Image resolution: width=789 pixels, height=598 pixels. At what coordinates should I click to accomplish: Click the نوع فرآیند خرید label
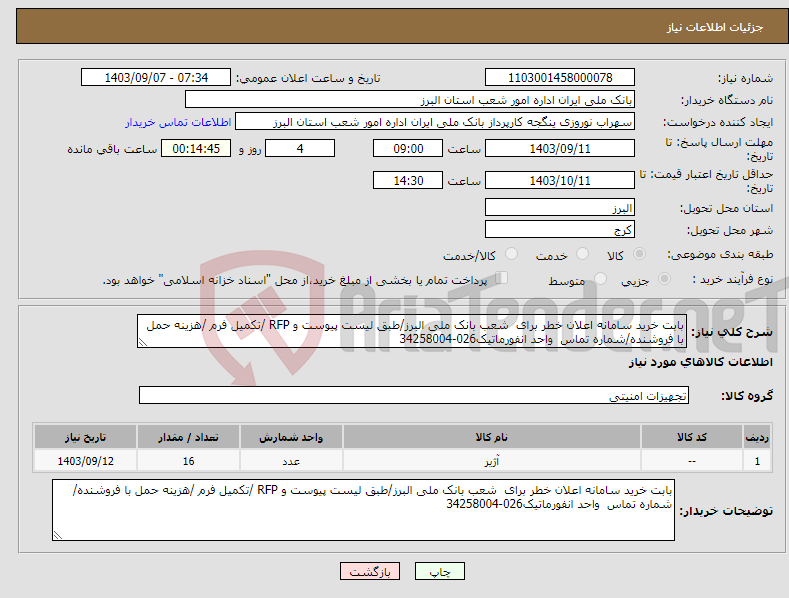point(733,279)
